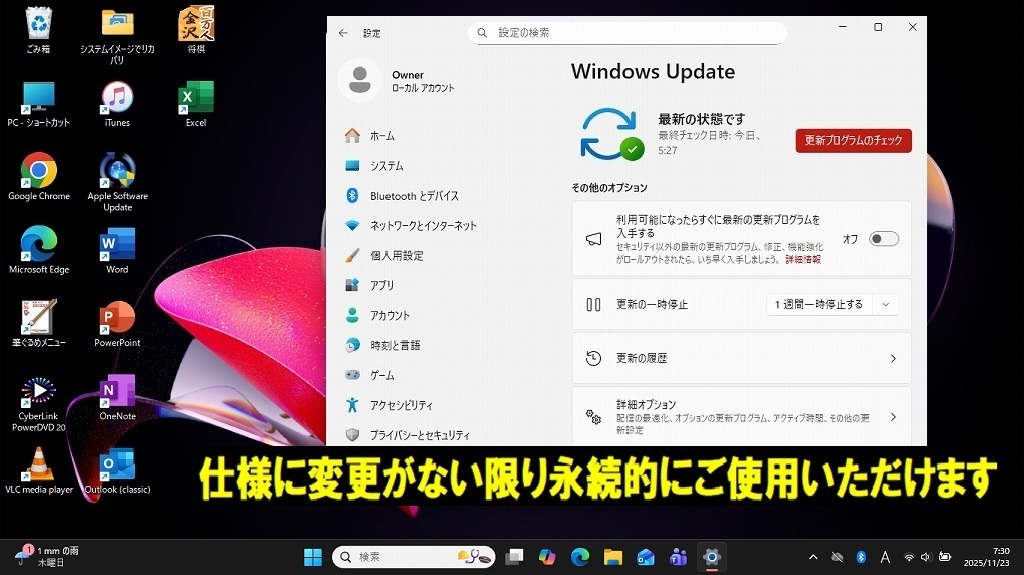The height and width of the screenshot is (575, 1024).
Task: Click the Settings gear on the taskbar
Action: tap(712, 557)
